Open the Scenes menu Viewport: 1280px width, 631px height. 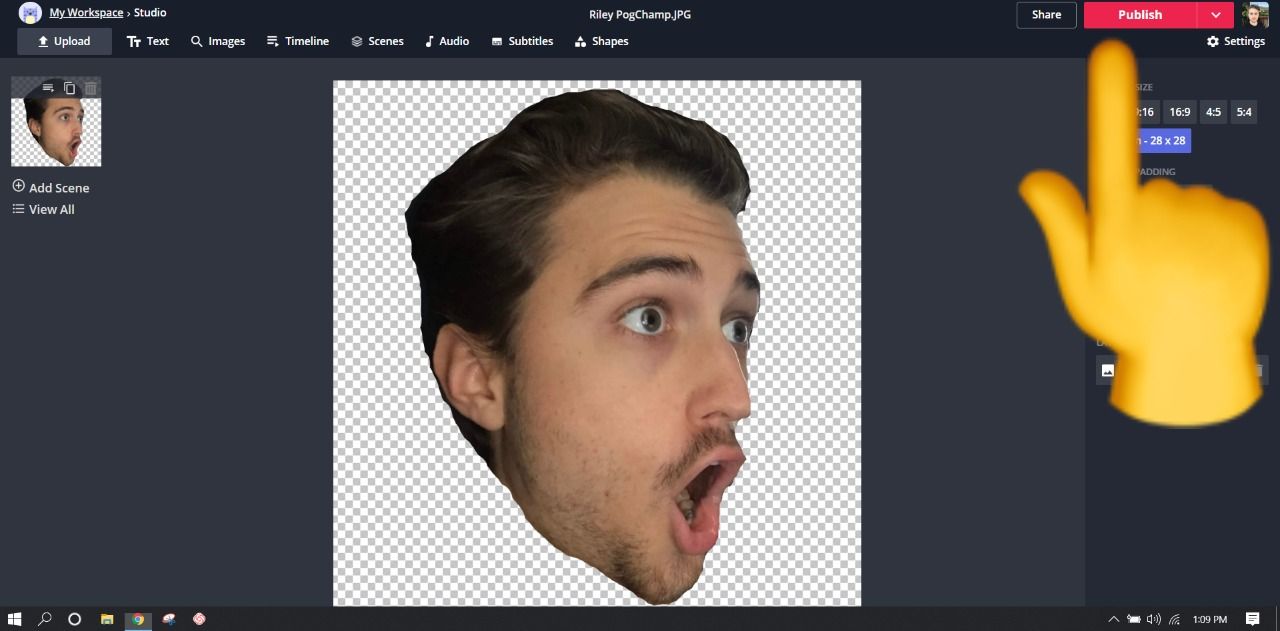point(377,41)
